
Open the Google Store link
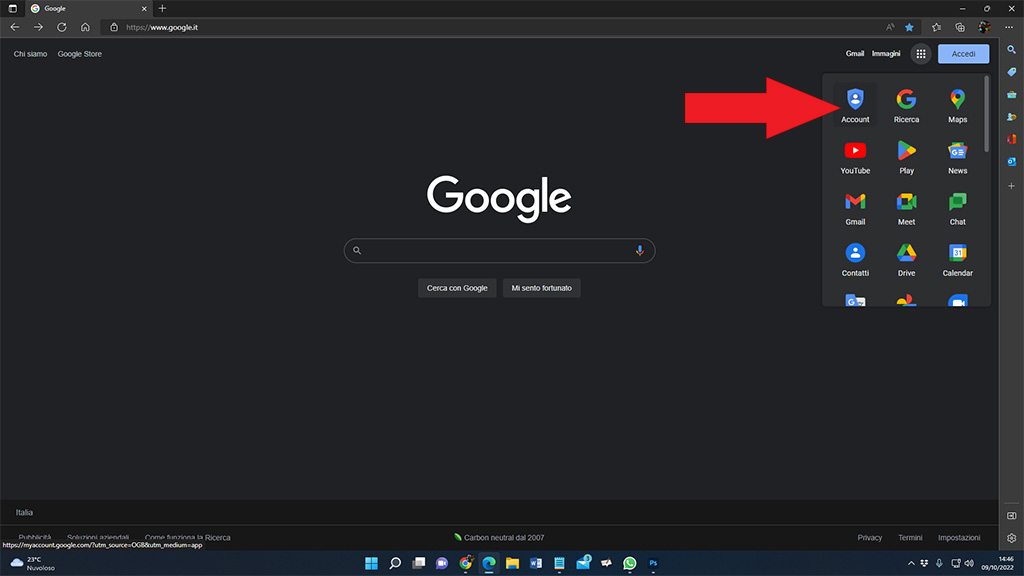click(x=80, y=54)
